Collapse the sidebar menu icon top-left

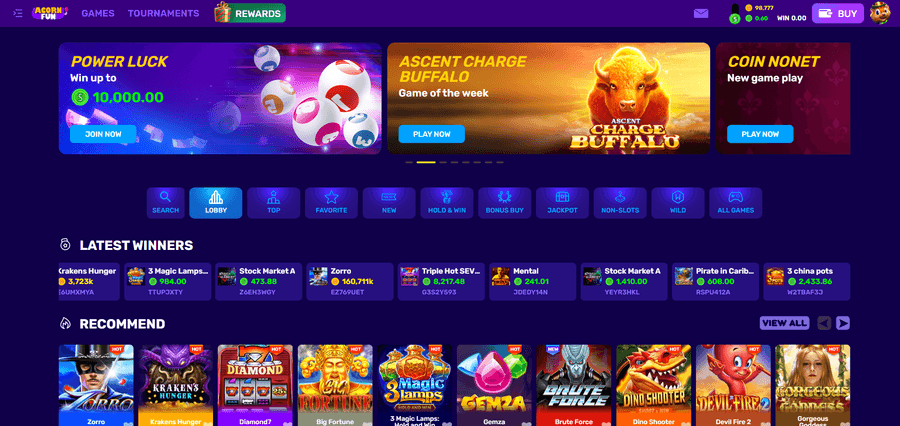(18, 13)
